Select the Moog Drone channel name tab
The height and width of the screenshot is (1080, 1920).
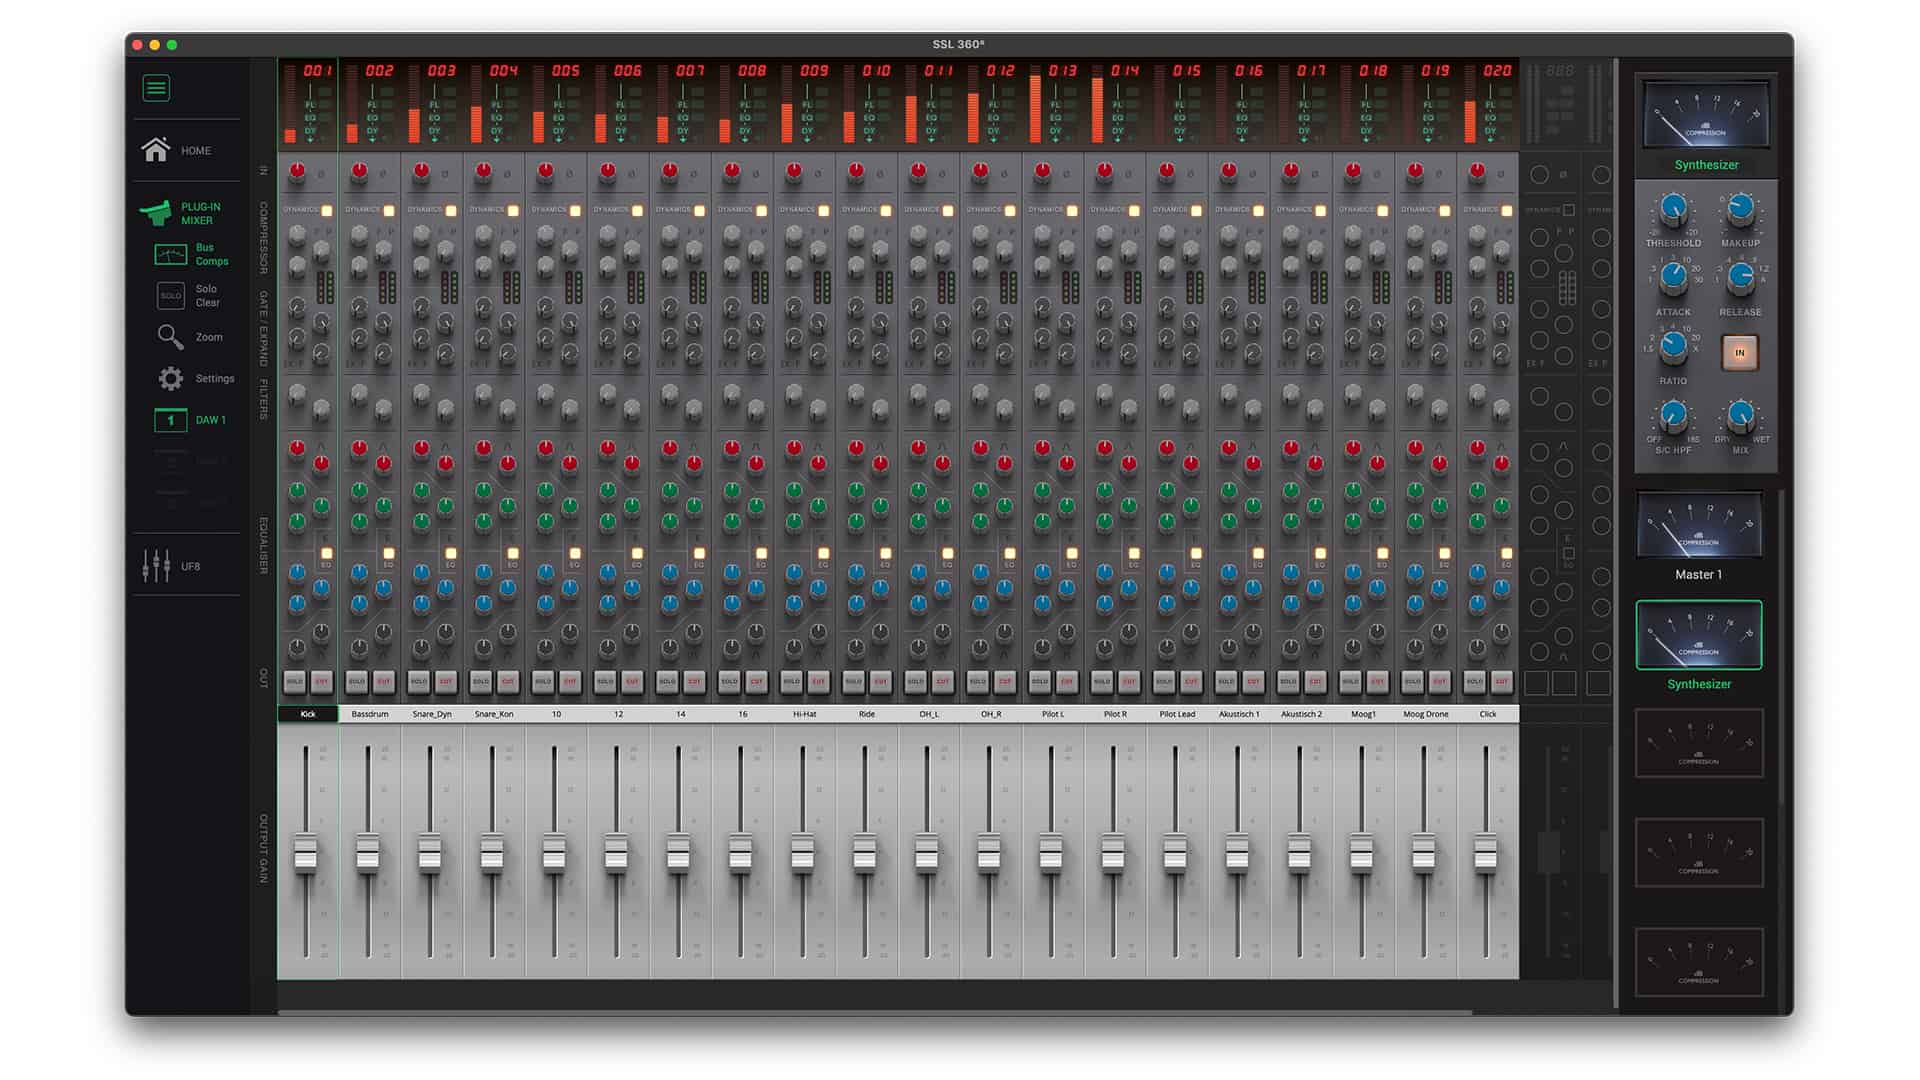tap(1426, 714)
